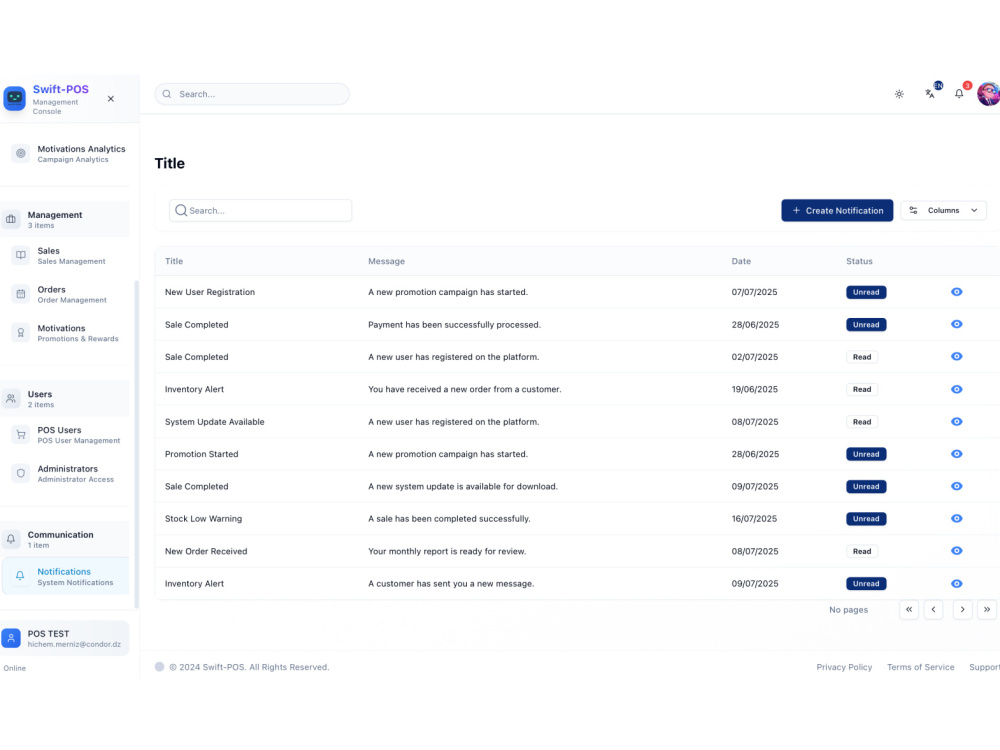Click the Swift-POS logo icon
This screenshot has width=1000, height=750.
click(15, 98)
